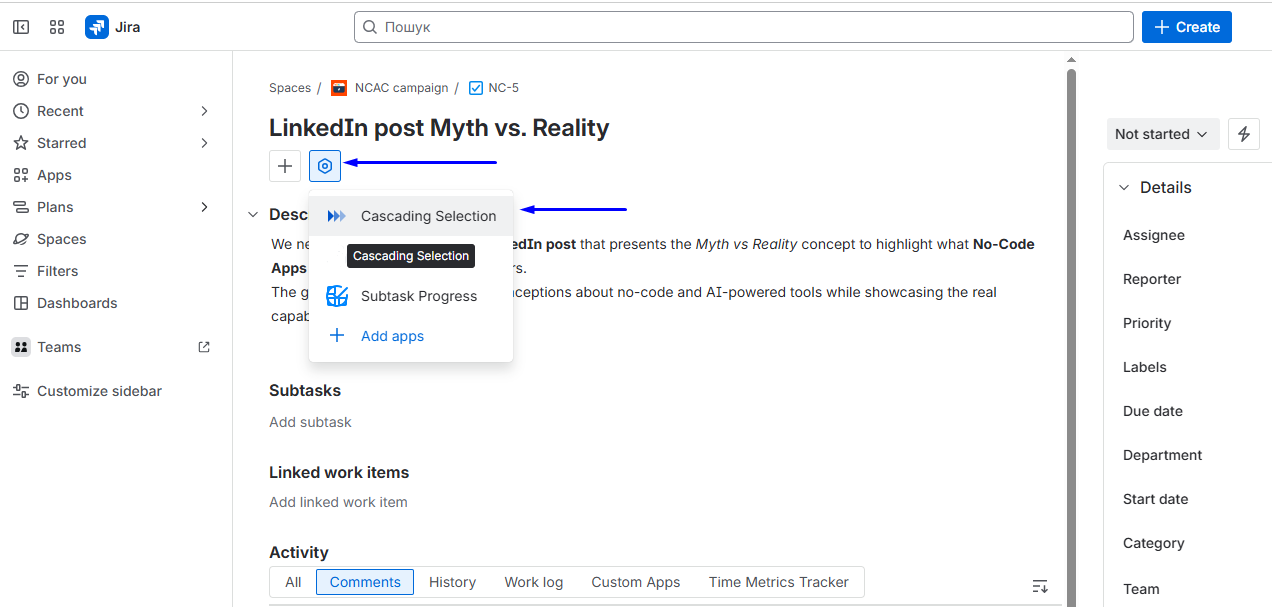The image size is (1272, 607).
Task: Click Add apps link in menu
Action: point(392,336)
